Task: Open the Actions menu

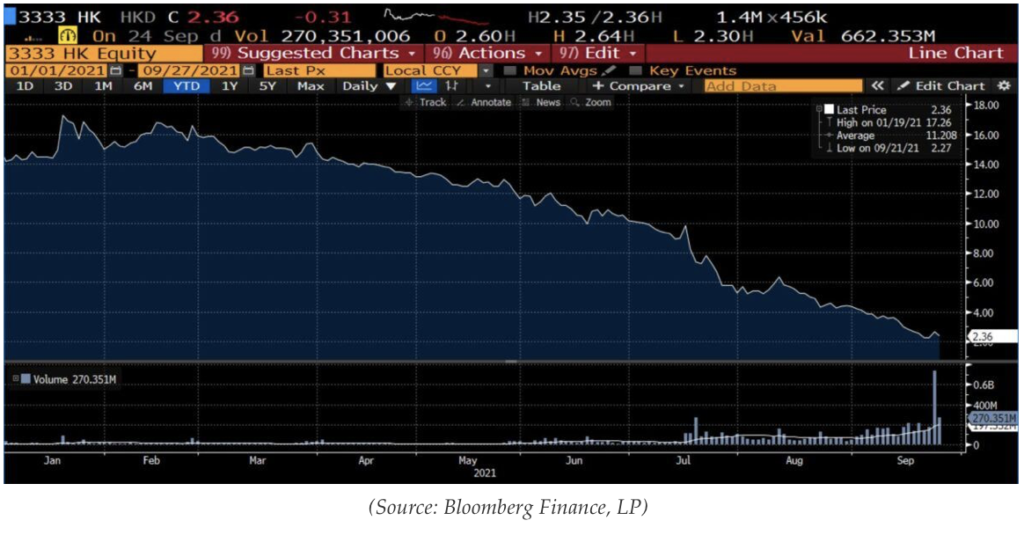Action: pyautogui.click(x=487, y=53)
